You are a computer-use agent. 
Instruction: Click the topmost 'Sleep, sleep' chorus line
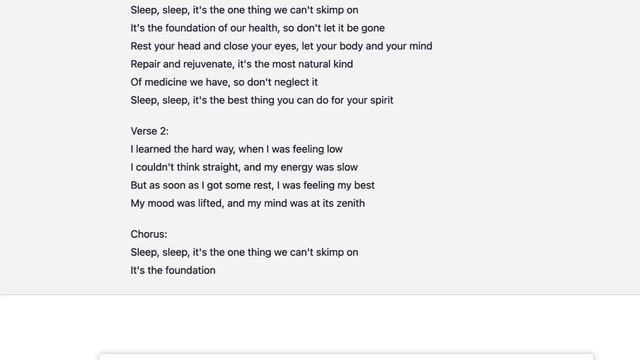[244, 10]
